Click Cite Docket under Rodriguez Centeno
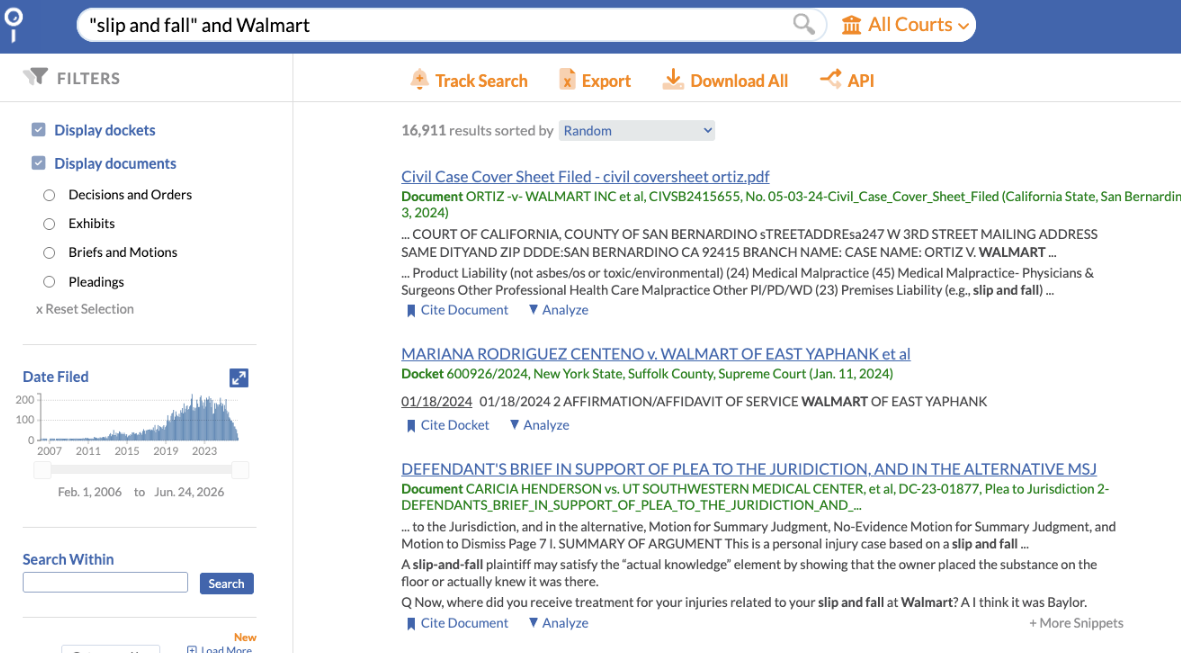This screenshot has height=653, width=1181. pyautogui.click(x=455, y=425)
